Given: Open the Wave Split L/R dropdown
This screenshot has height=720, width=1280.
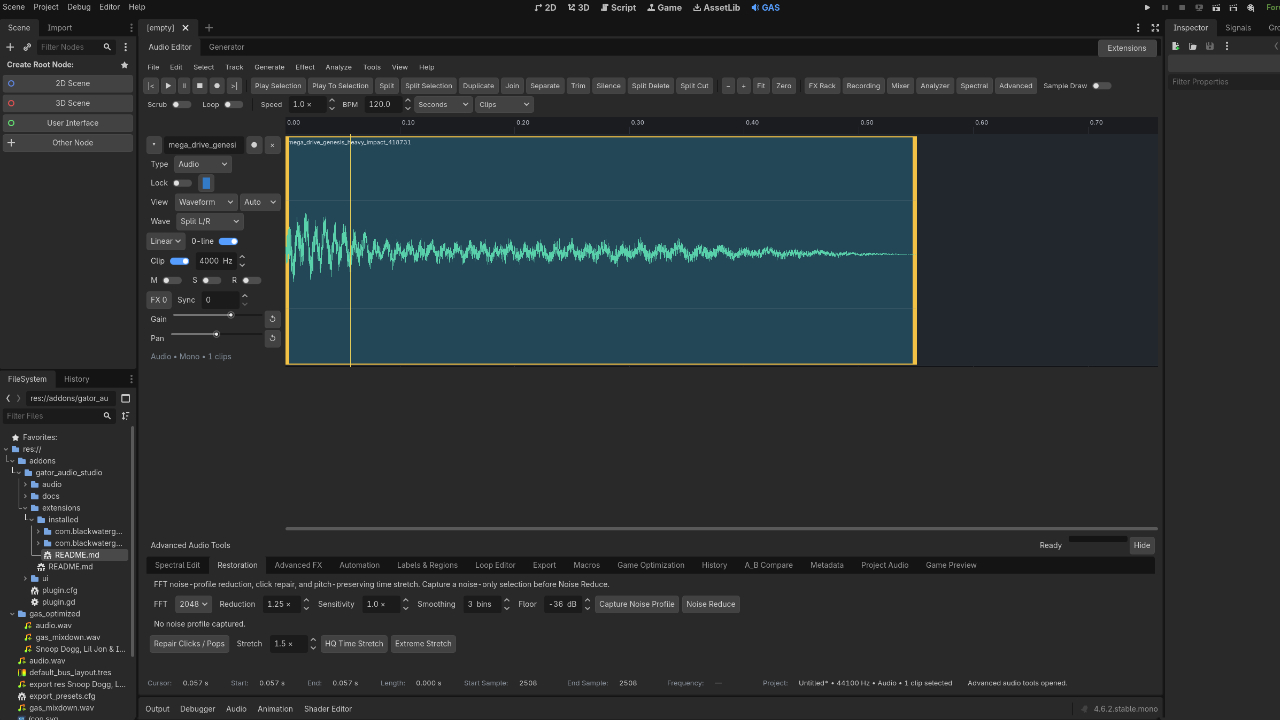Looking at the screenshot, I should [x=209, y=221].
